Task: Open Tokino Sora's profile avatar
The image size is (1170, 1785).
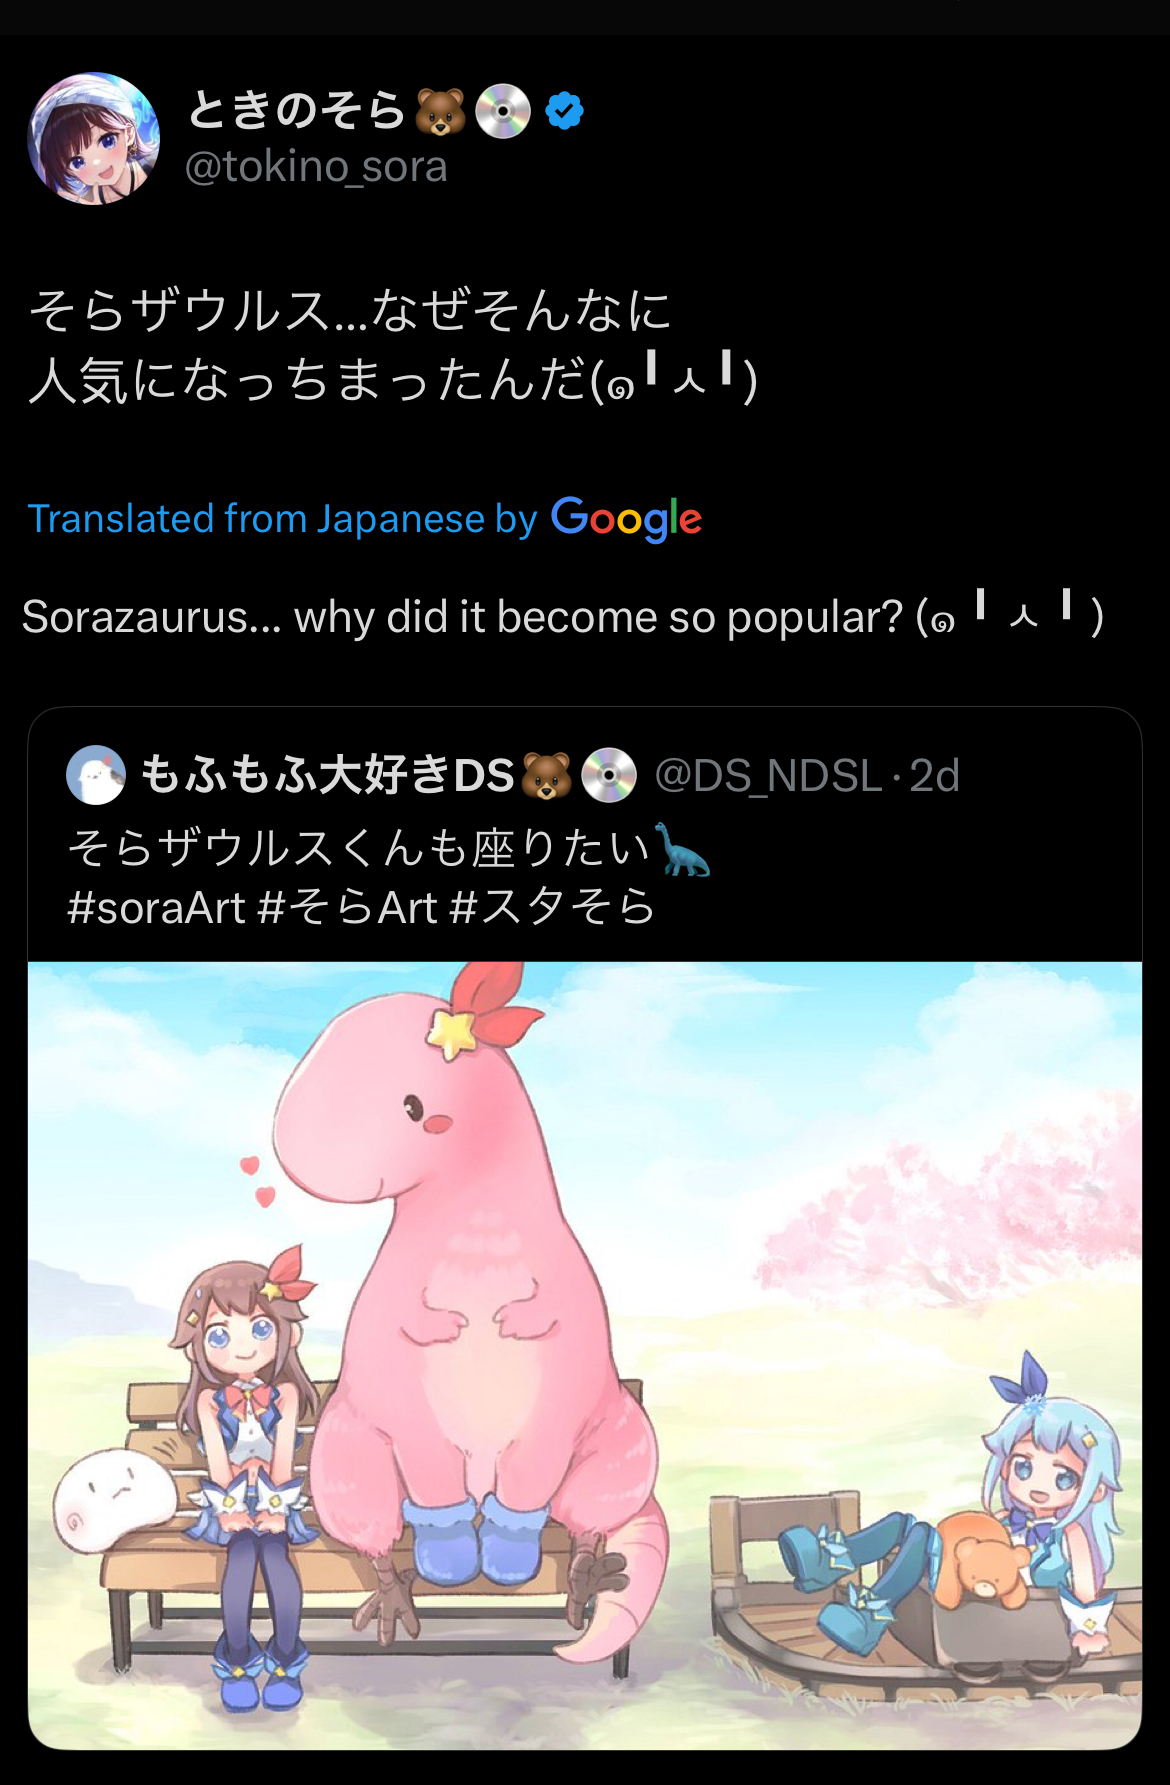Action: coord(94,138)
